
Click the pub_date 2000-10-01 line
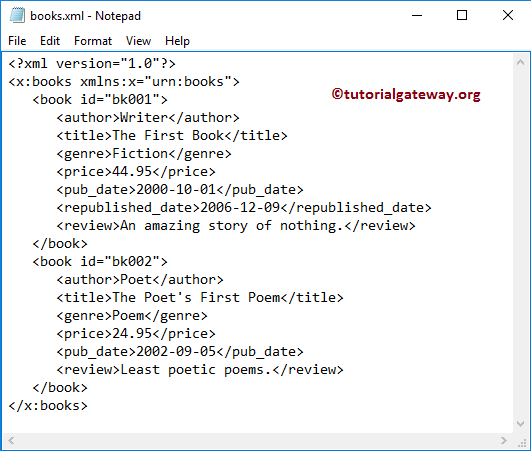point(180,189)
